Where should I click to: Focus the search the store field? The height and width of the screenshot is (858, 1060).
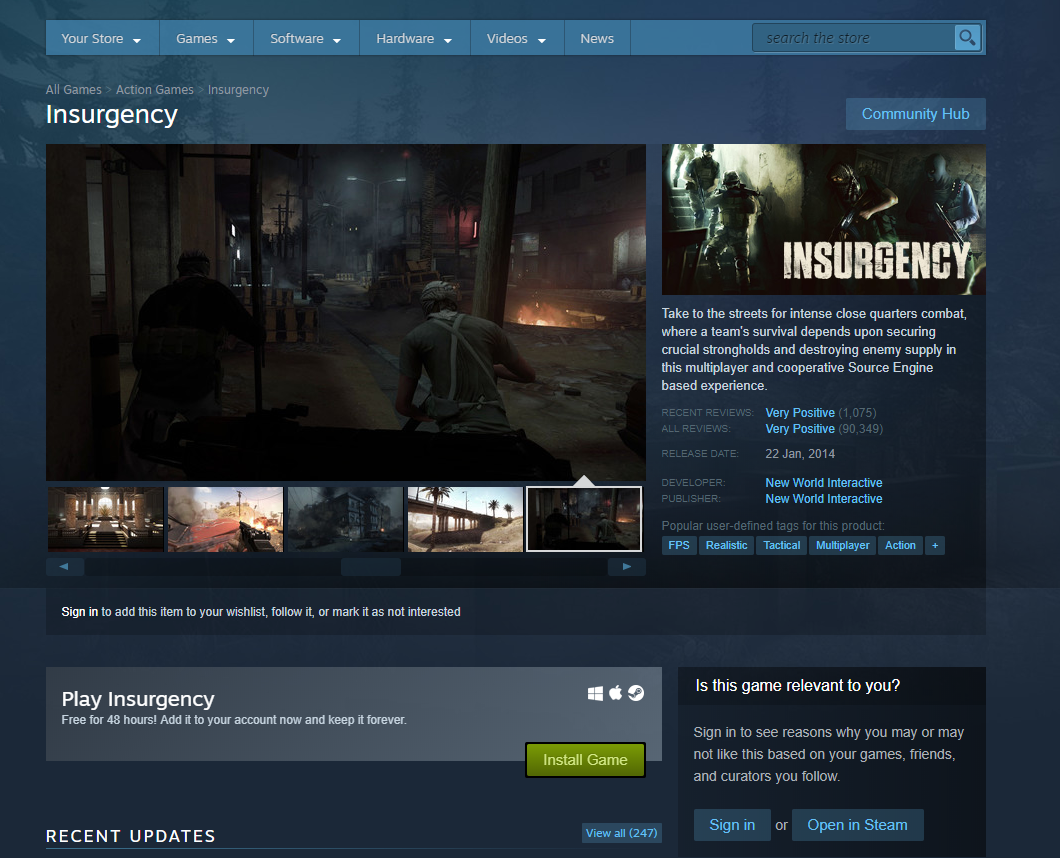(x=854, y=38)
